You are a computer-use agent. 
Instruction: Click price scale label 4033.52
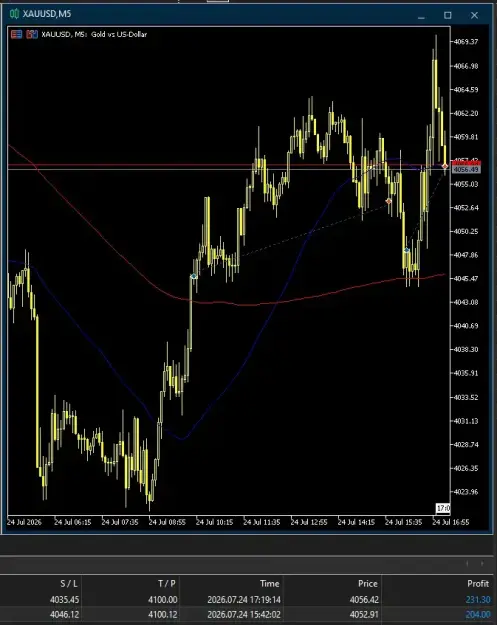click(x=466, y=397)
